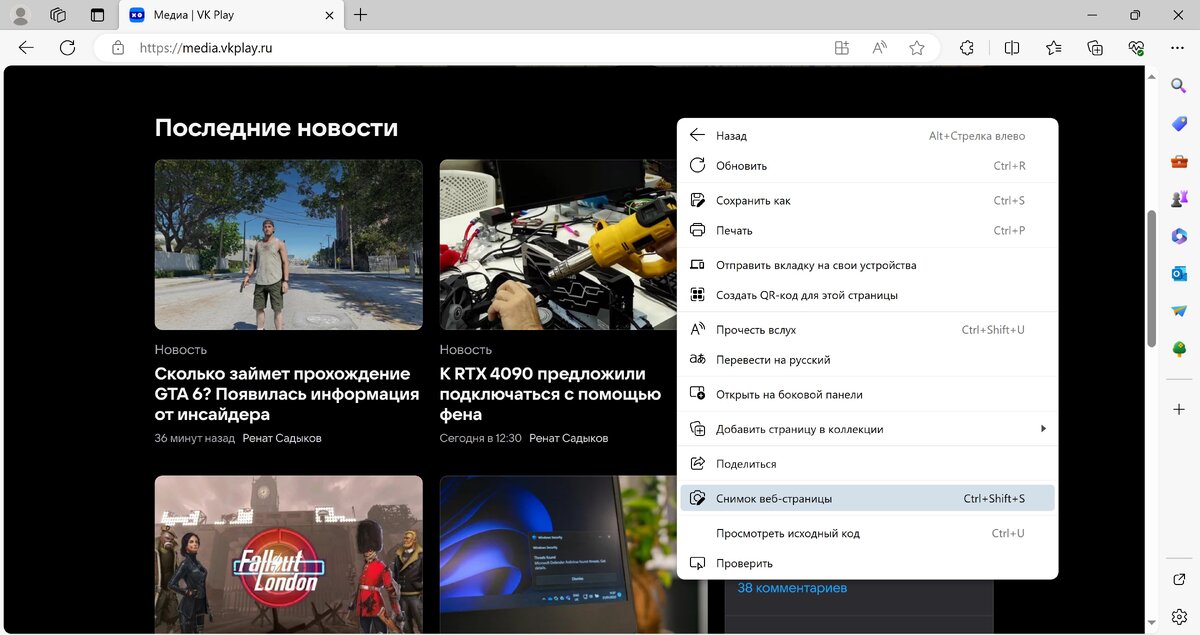The image size is (1200, 635).
Task: Open a new tab with plus button
Action: pos(361,15)
